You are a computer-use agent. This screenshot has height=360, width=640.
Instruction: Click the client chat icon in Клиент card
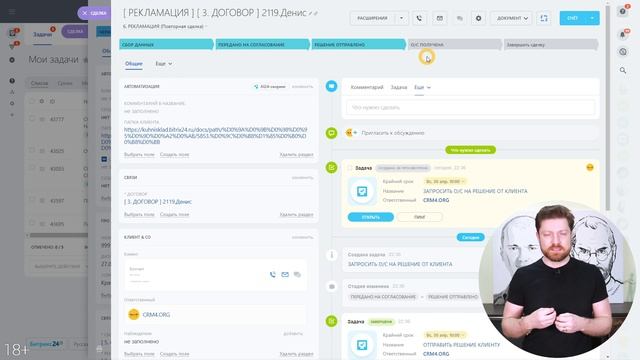(297, 275)
